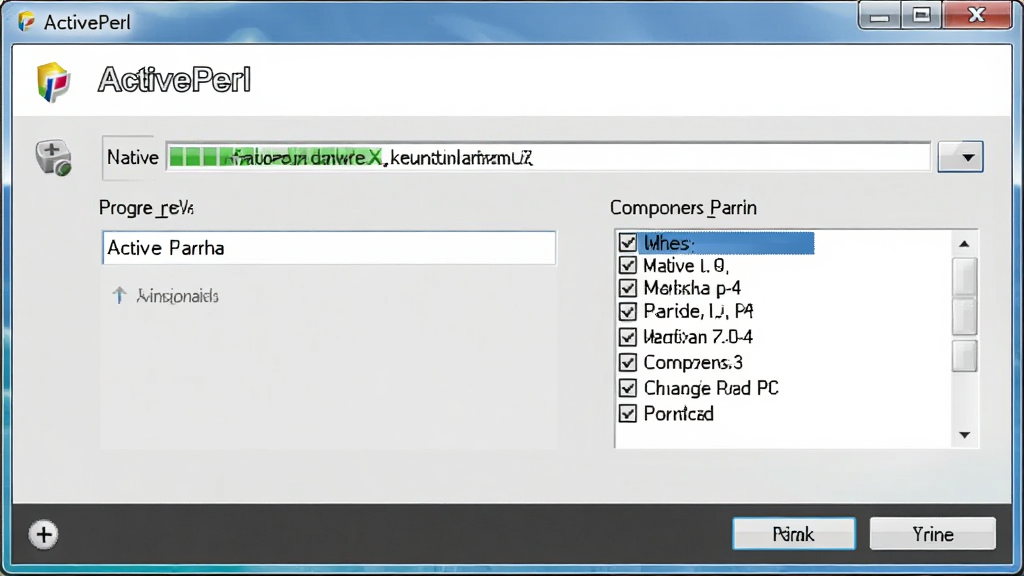Open the Native field dropdown arrow
This screenshot has width=1024, height=576.
coord(961,157)
